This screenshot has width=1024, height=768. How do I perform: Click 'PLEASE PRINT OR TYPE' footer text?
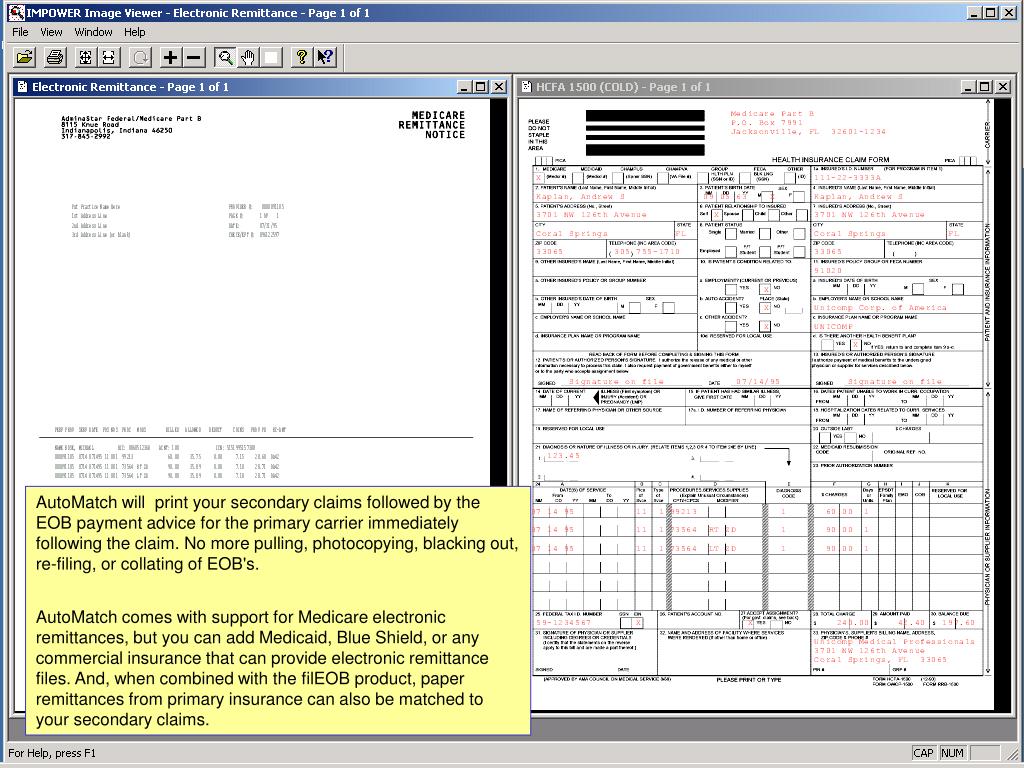(x=748, y=680)
